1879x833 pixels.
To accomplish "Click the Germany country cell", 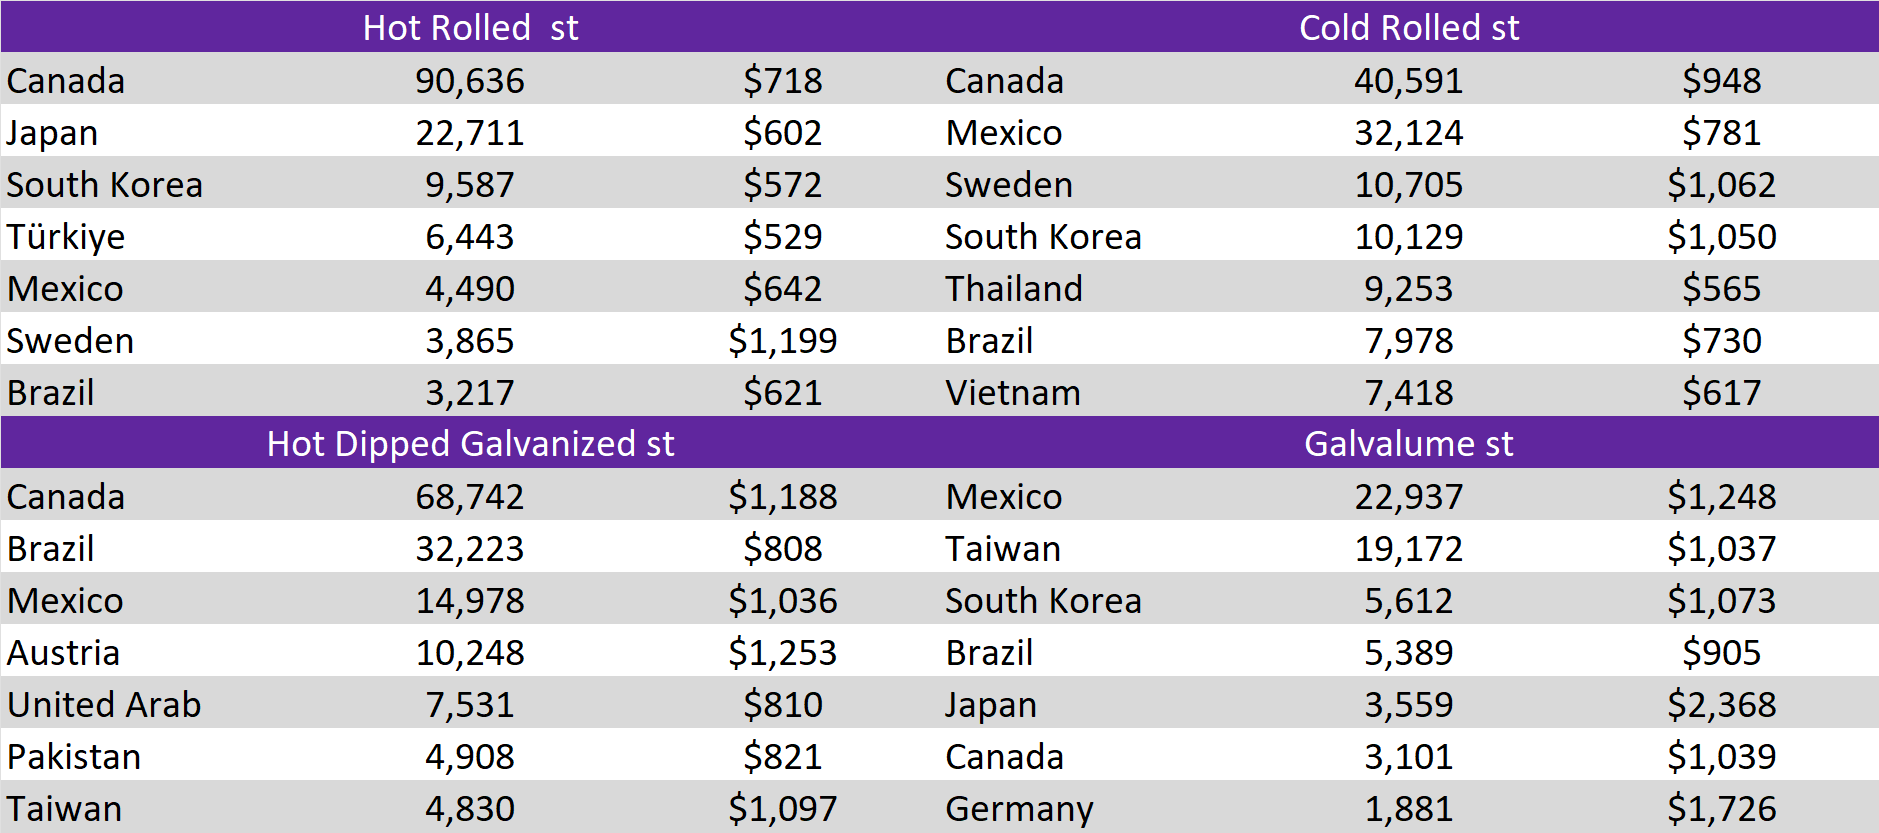I will [1019, 809].
